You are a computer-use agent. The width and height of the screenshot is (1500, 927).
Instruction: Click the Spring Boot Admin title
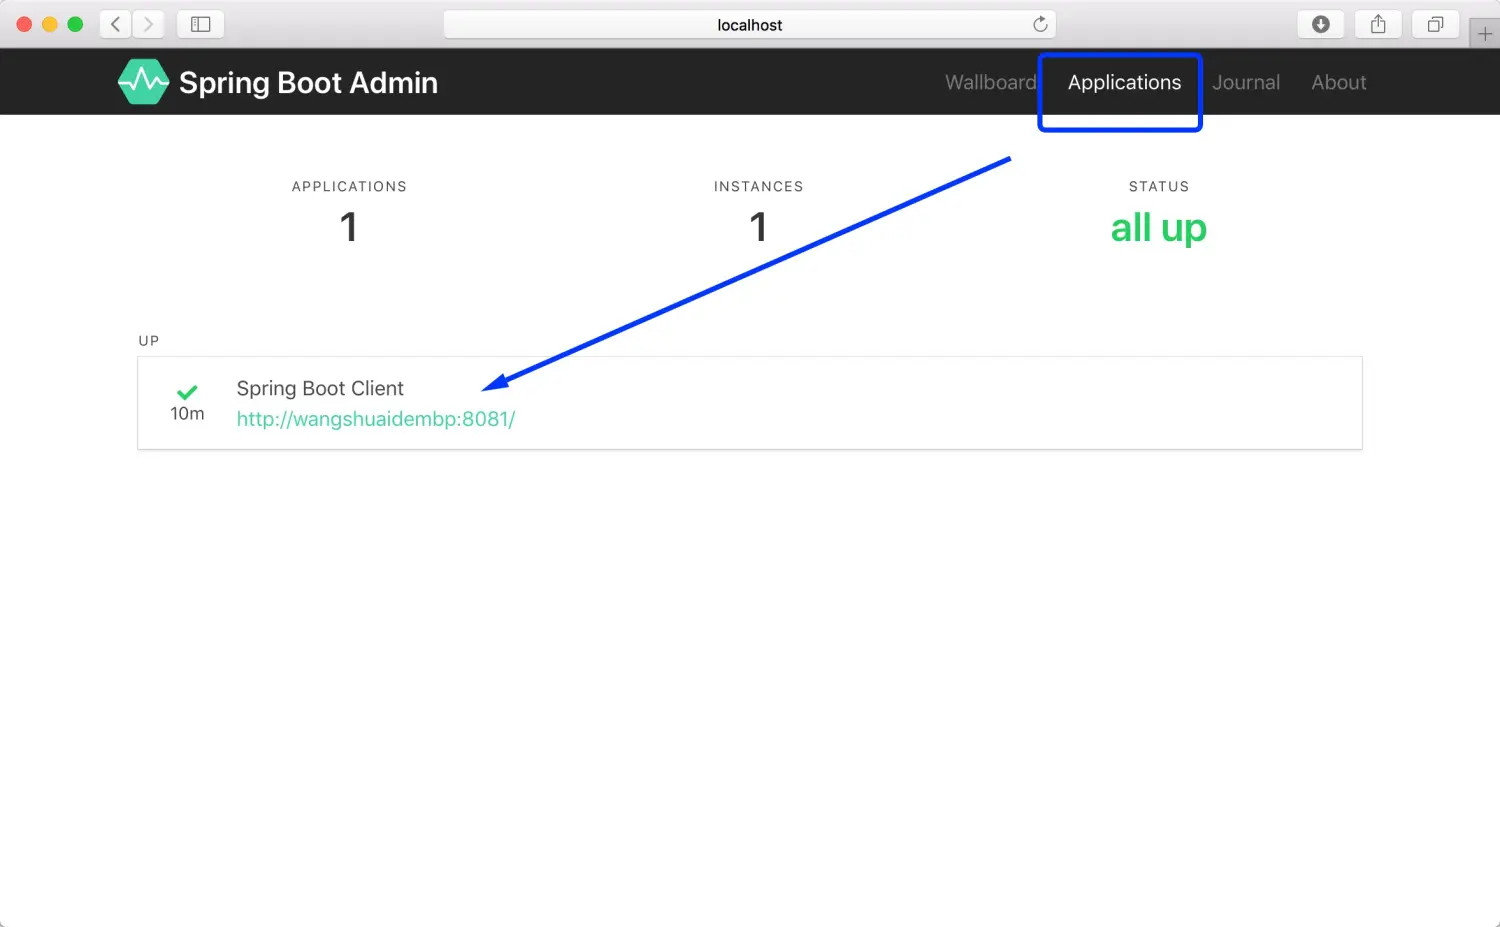click(x=308, y=82)
